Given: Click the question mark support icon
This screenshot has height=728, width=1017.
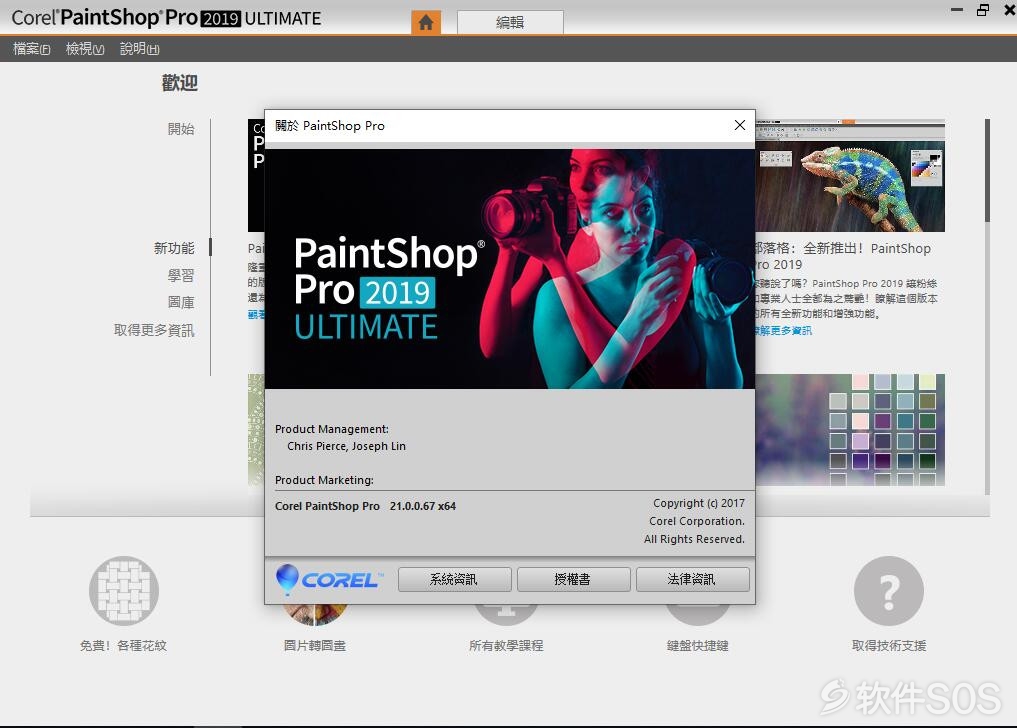Looking at the screenshot, I should [889, 590].
